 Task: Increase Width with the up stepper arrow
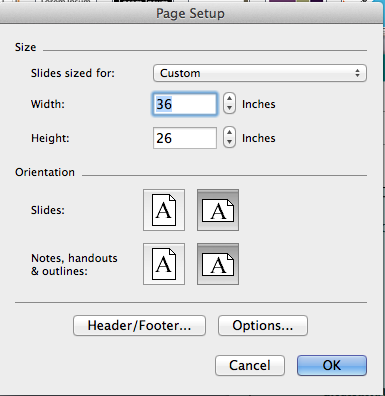pos(229,99)
